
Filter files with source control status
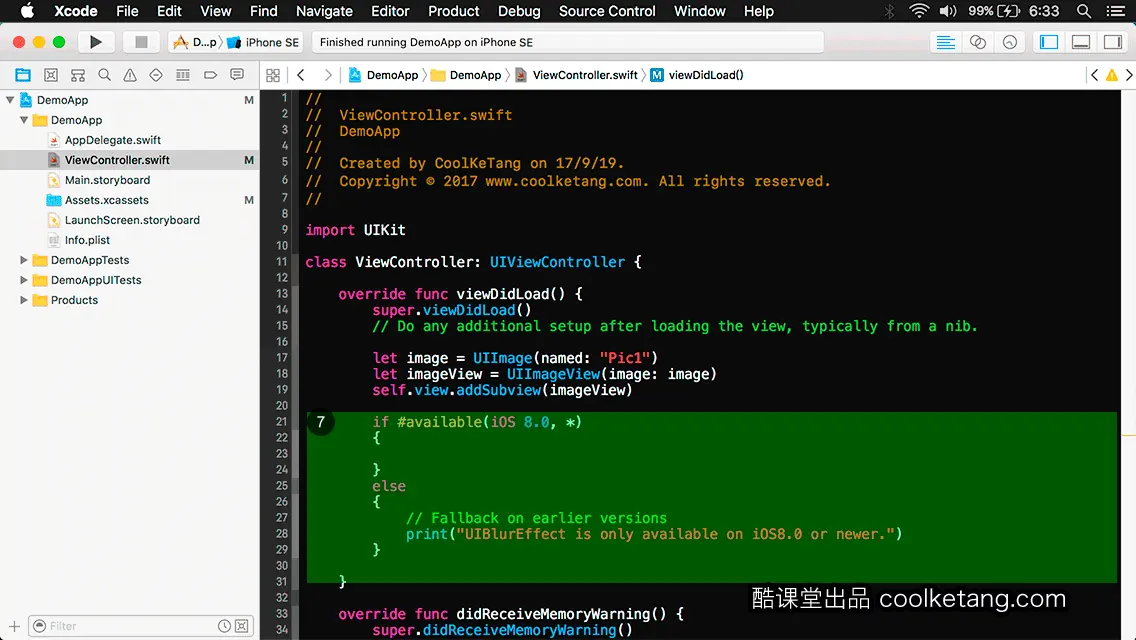[x=242, y=626]
